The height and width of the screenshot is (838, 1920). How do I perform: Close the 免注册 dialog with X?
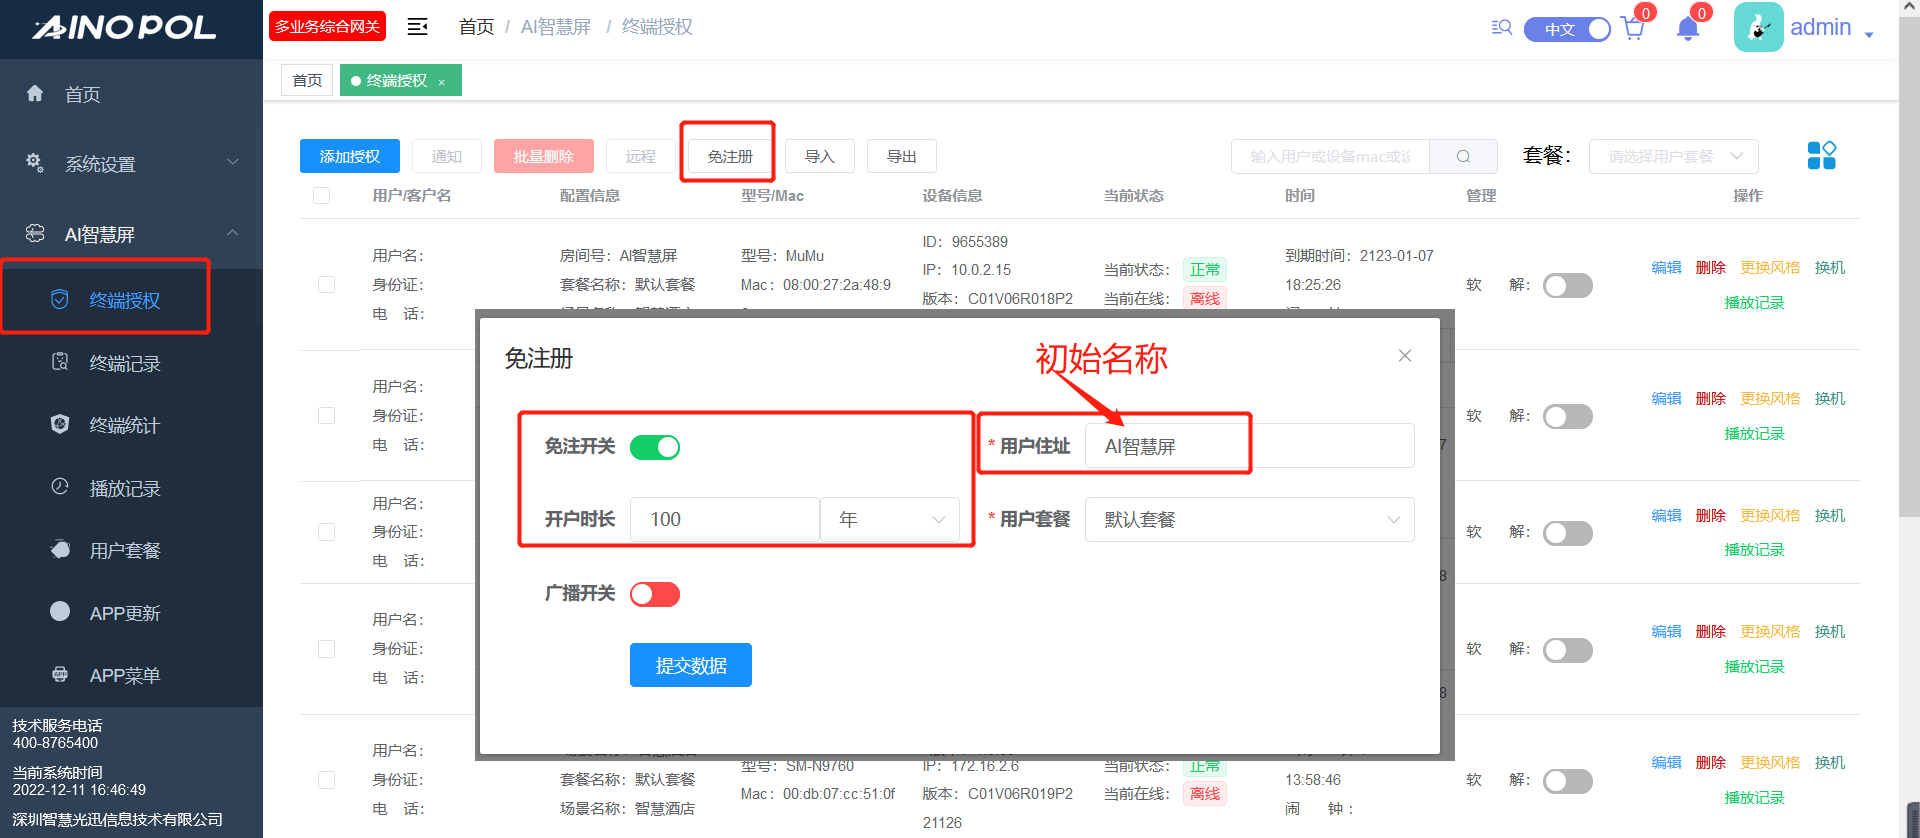(1405, 356)
